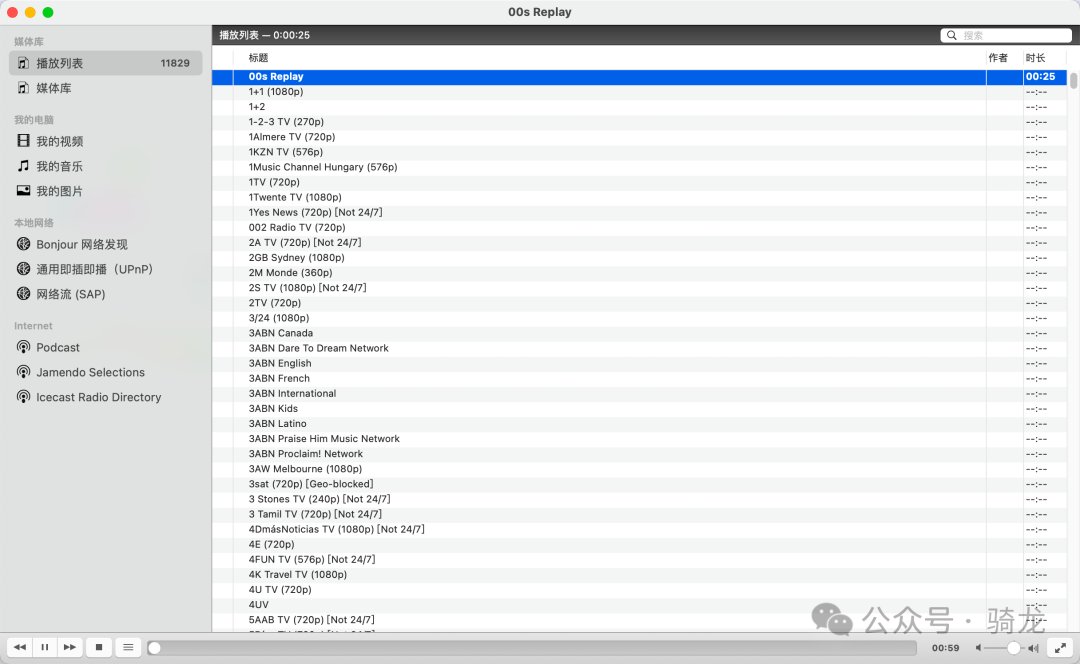Open Icecast Radio Directory
This screenshot has width=1080, height=664.
(105, 397)
